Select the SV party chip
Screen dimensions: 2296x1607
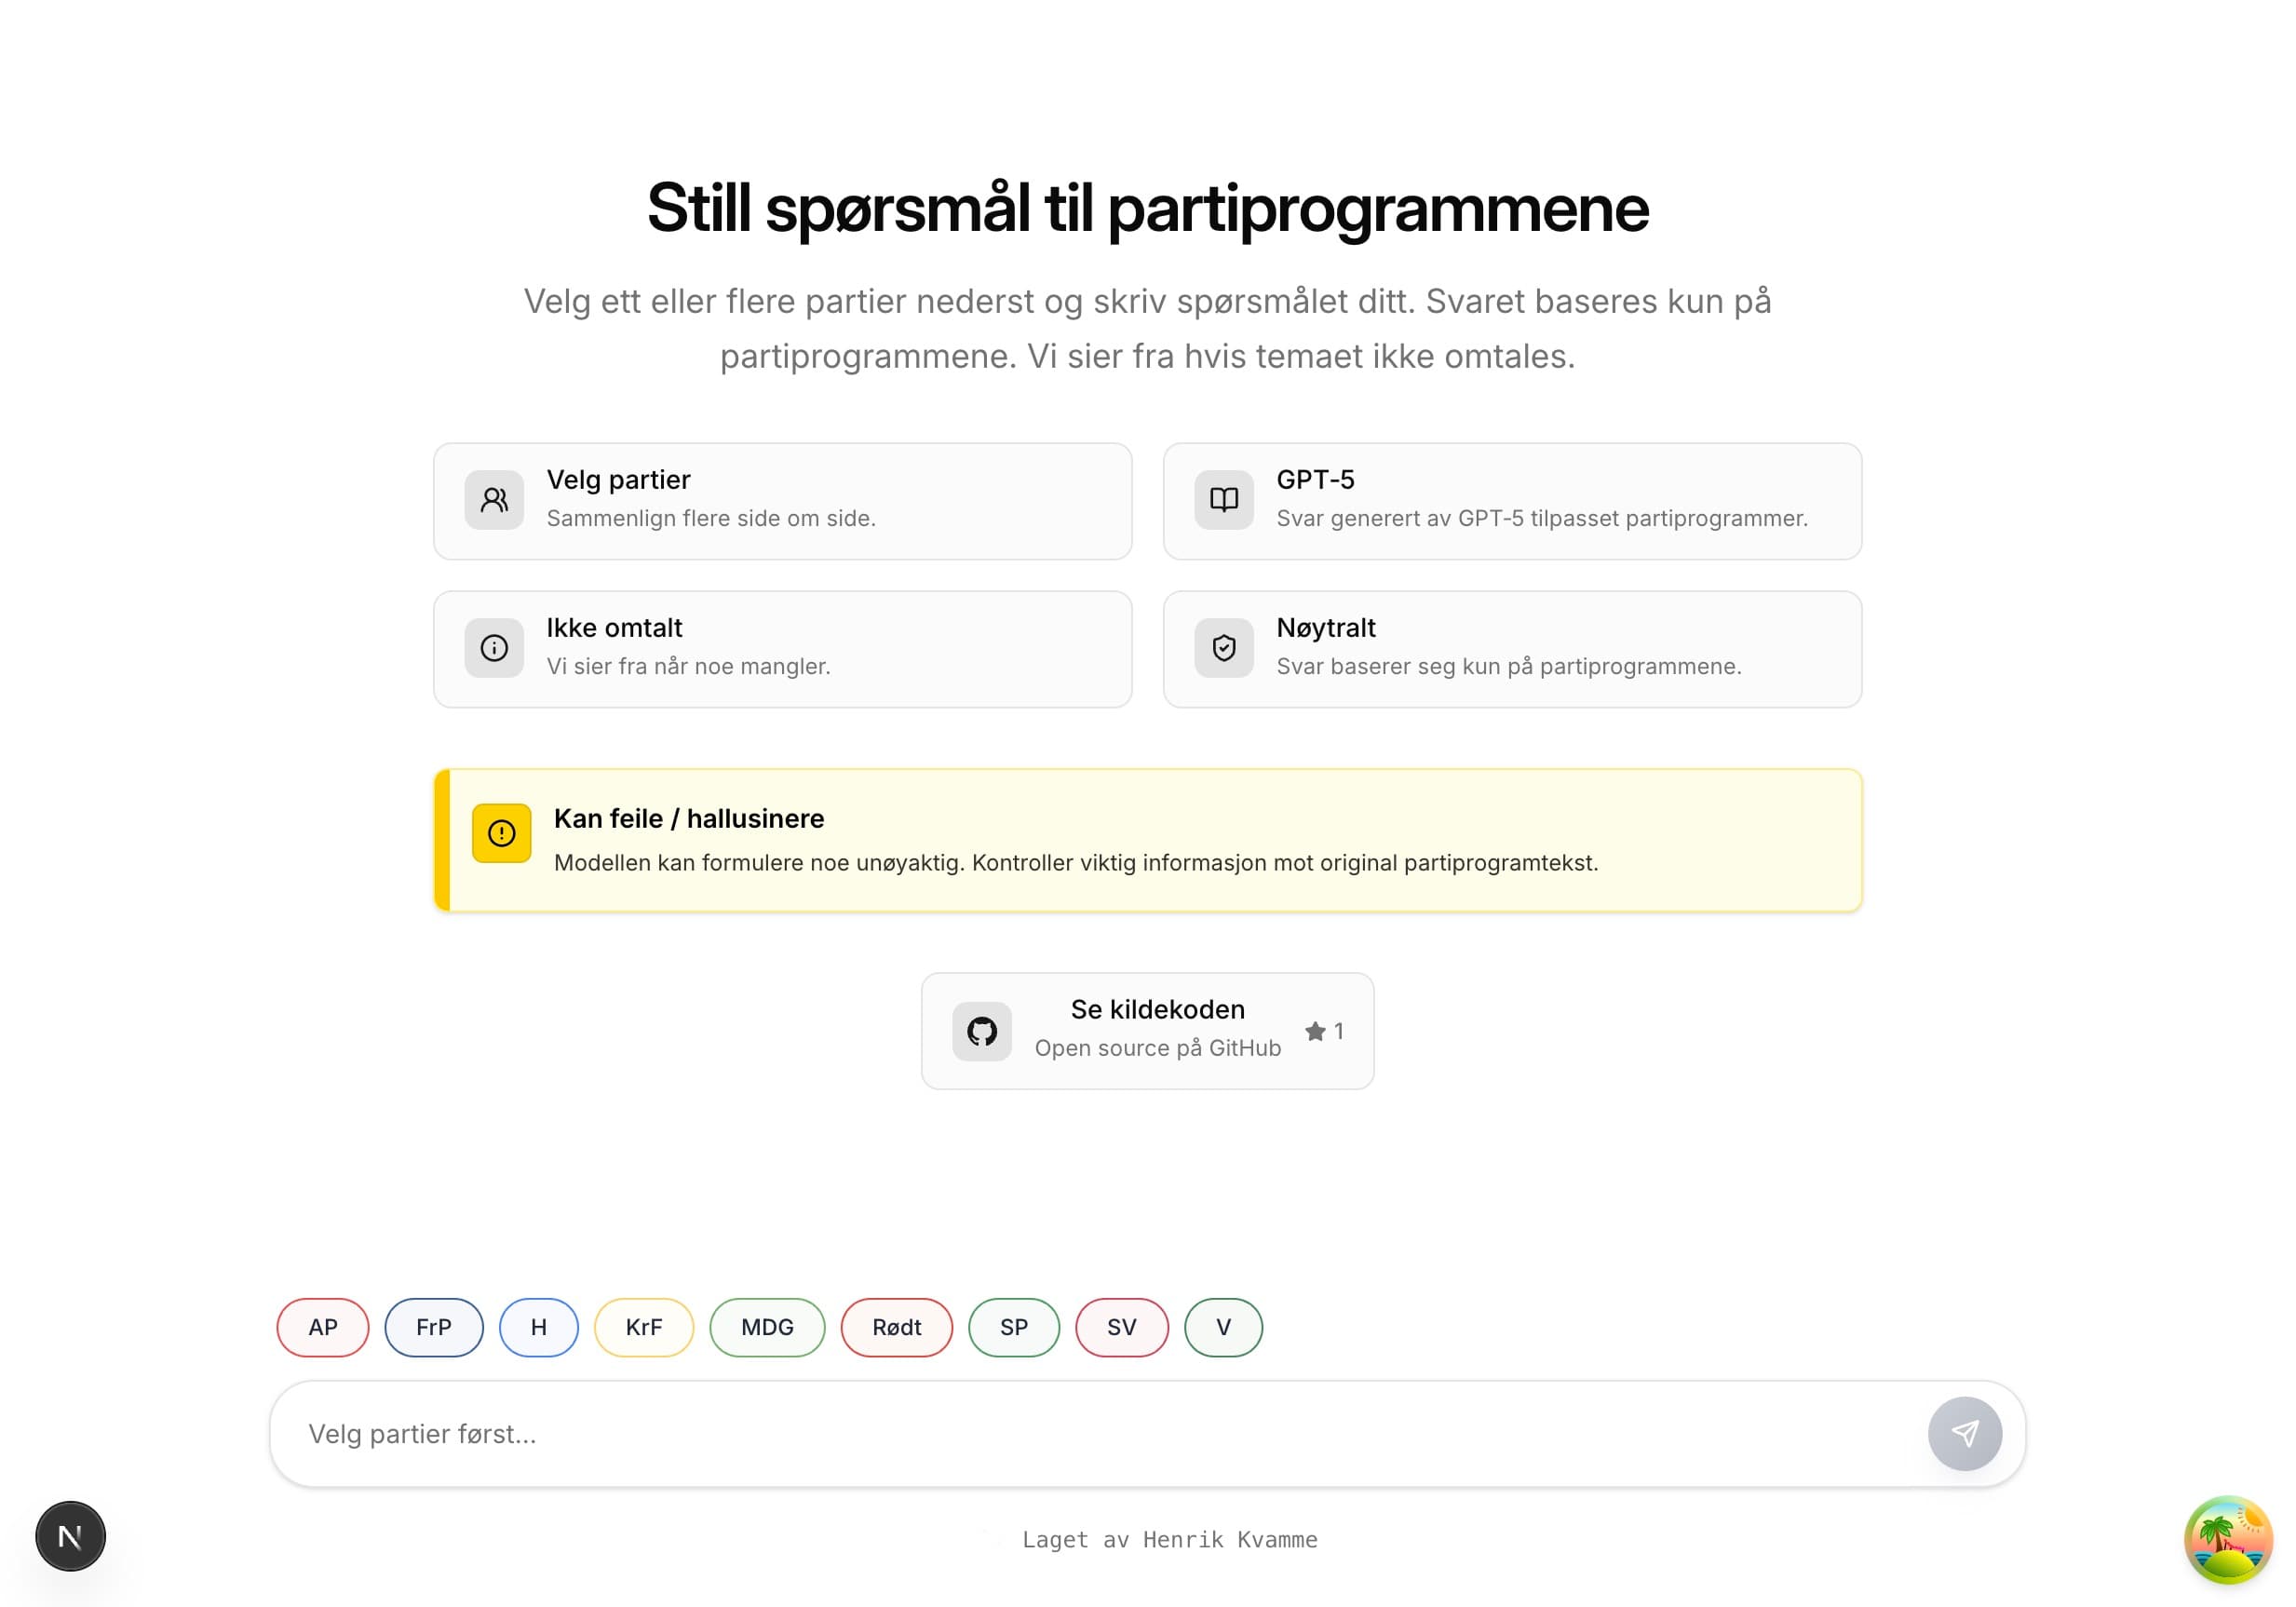pyautogui.click(x=1120, y=1327)
